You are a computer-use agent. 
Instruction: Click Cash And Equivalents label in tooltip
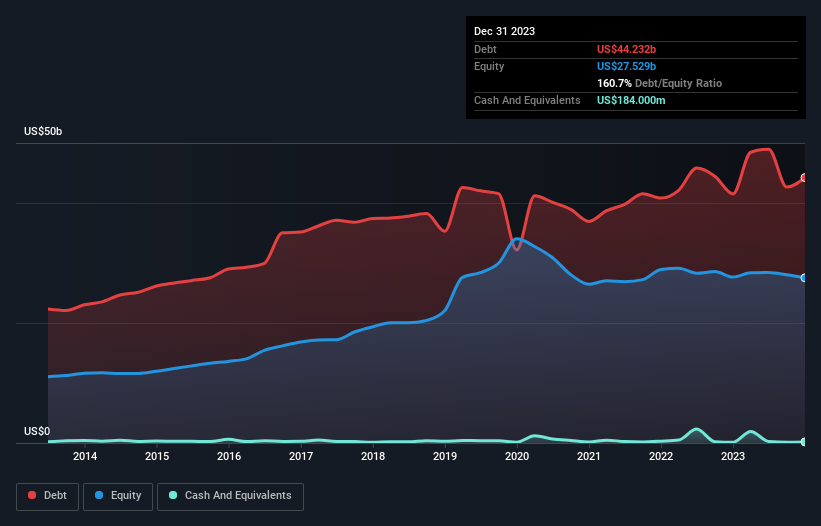(x=527, y=100)
